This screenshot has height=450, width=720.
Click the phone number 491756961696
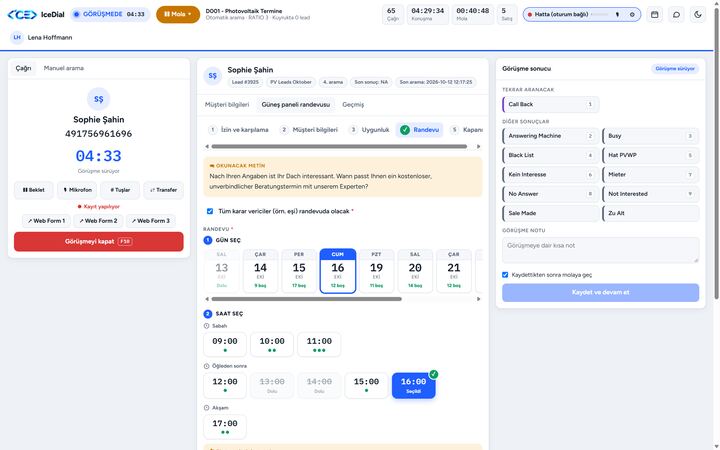click(99, 134)
